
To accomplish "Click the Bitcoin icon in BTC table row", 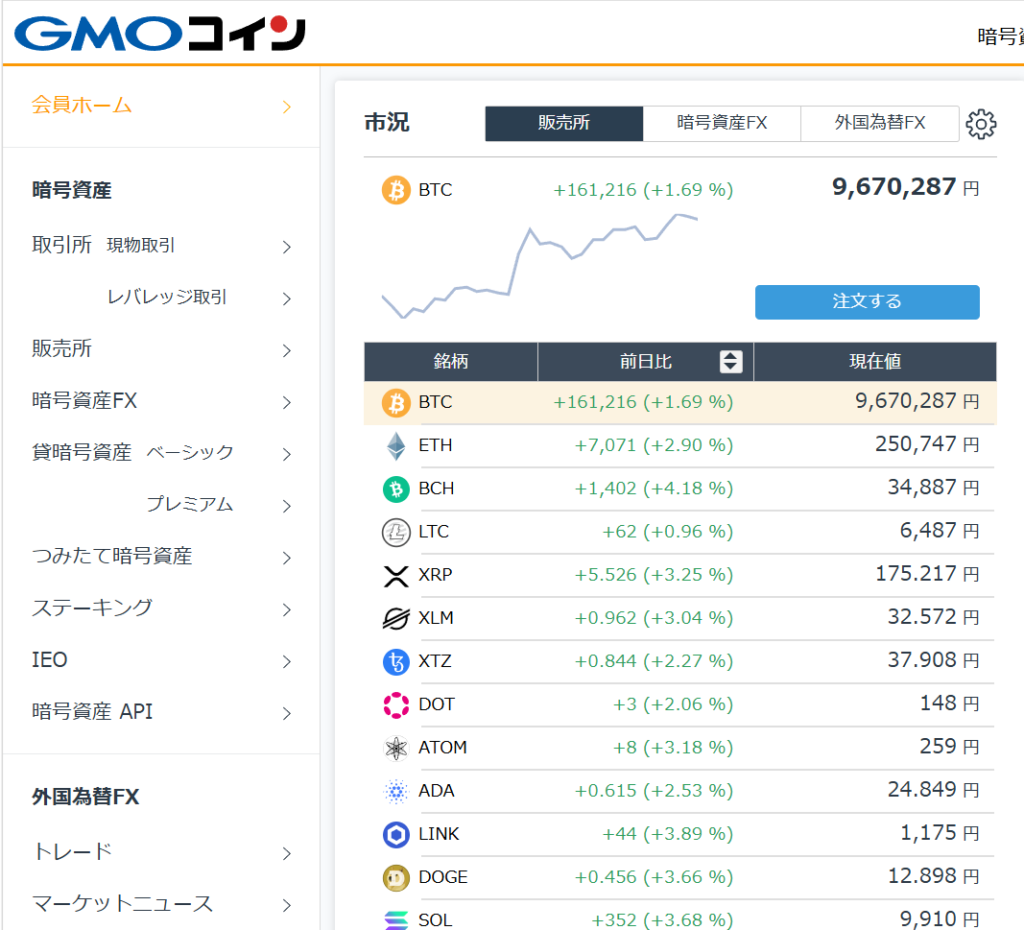I will point(396,402).
